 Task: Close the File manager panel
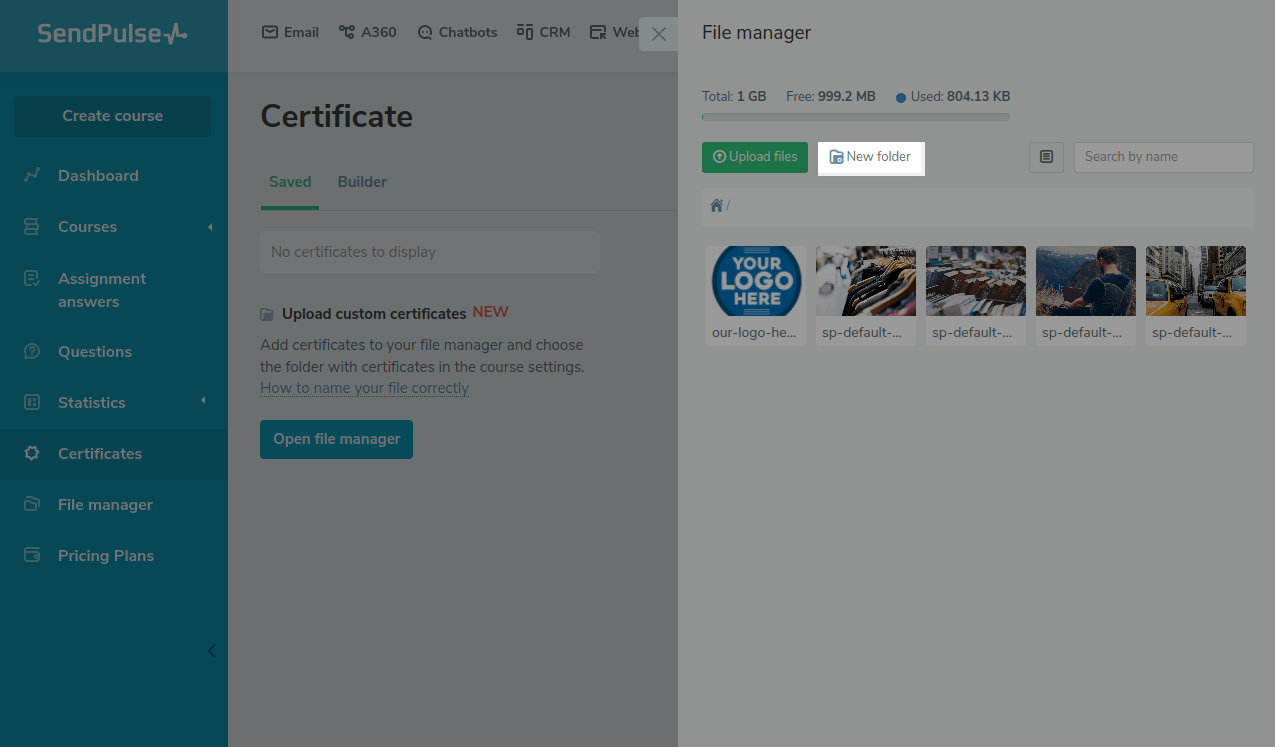coord(658,34)
